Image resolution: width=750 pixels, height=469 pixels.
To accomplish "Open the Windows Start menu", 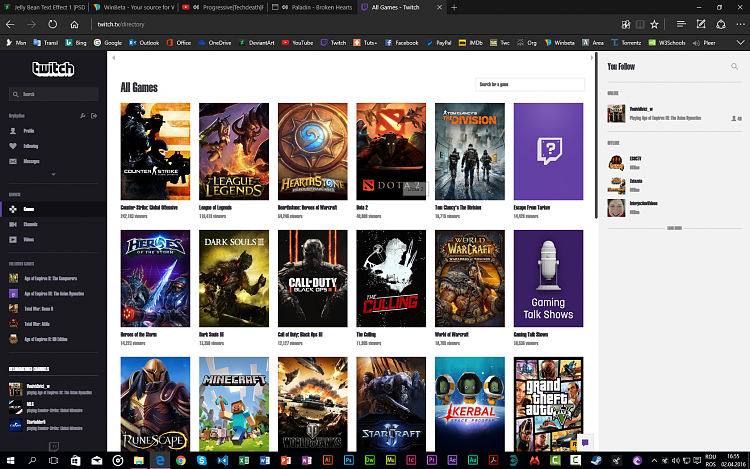I will (x=11, y=460).
